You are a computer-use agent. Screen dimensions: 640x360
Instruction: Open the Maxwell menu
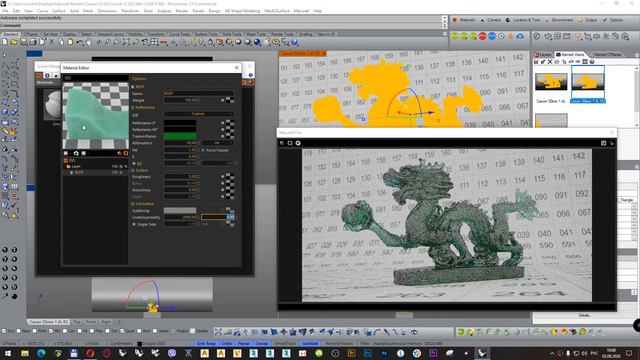[x=301, y=11]
